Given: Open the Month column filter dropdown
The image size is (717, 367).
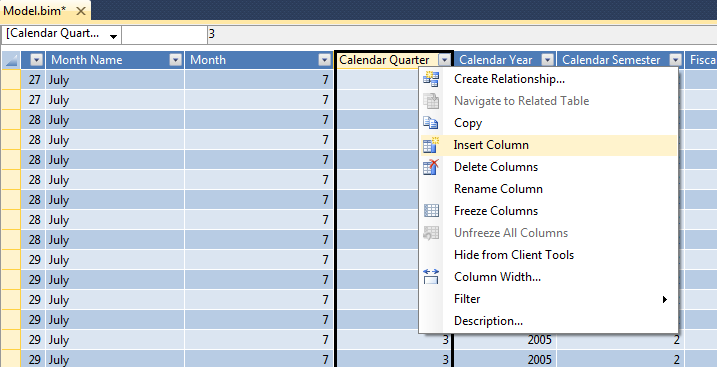Looking at the screenshot, I should pos(325,60).
